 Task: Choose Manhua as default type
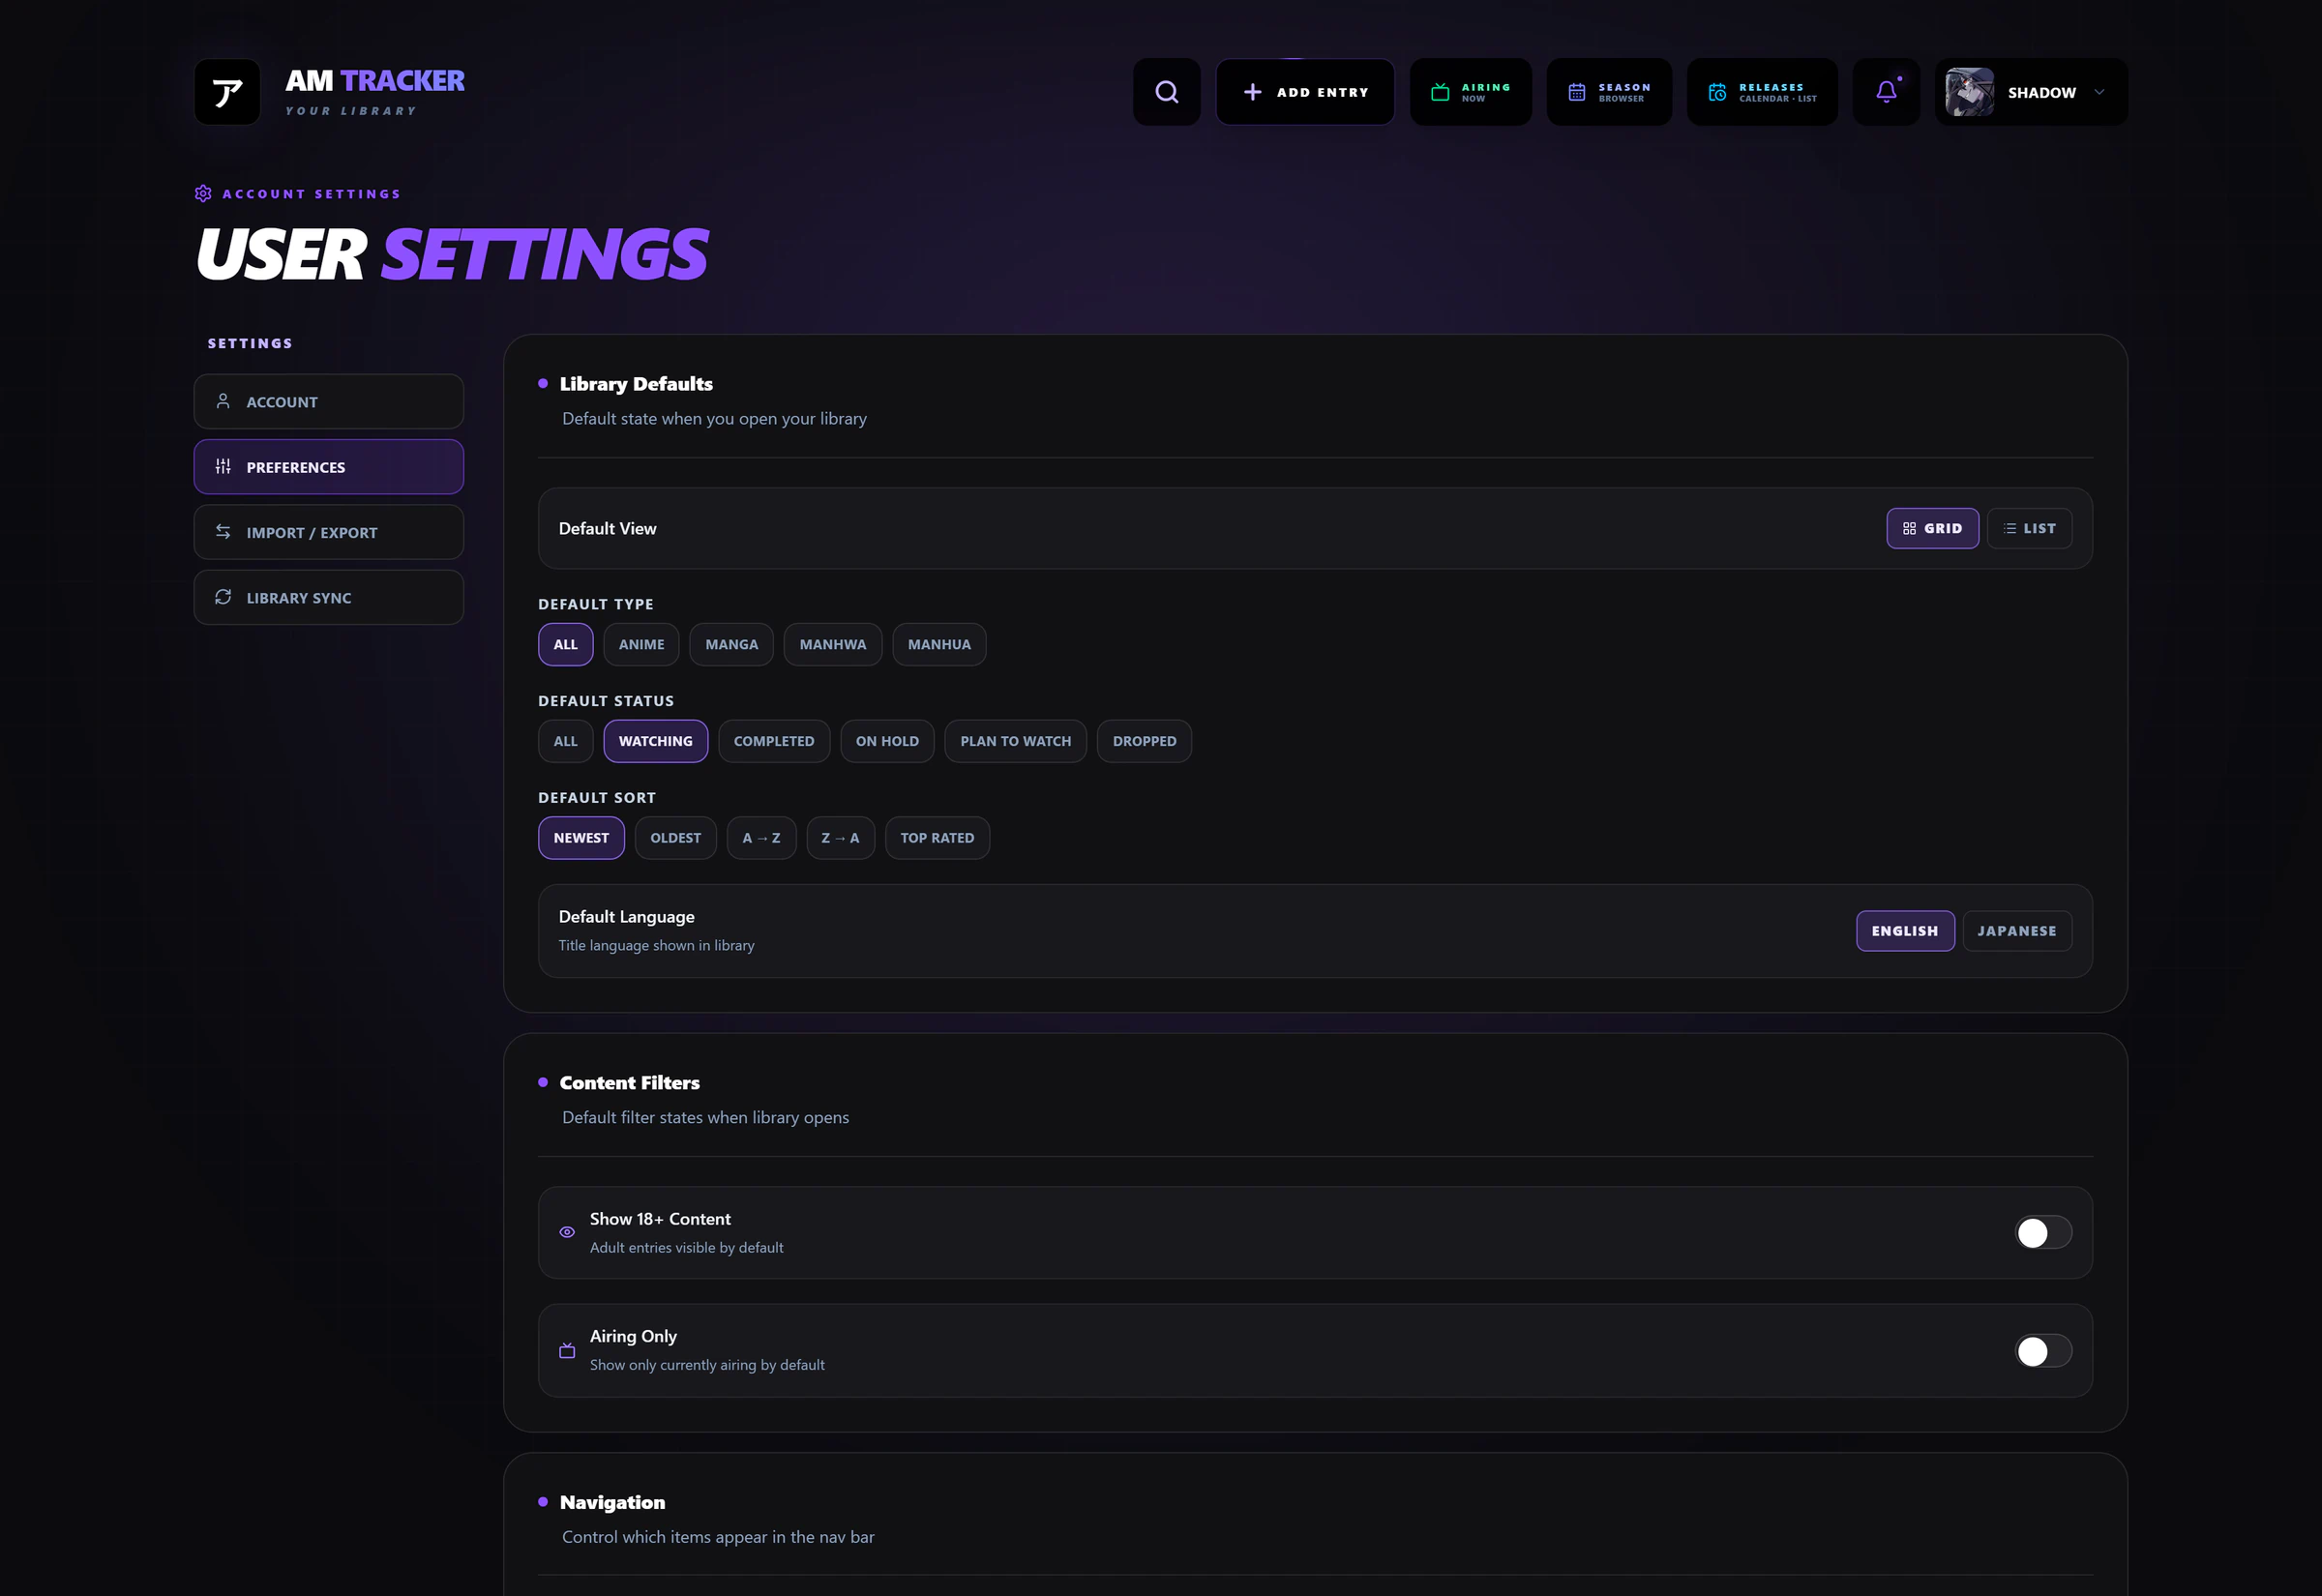tap(939, 644)
